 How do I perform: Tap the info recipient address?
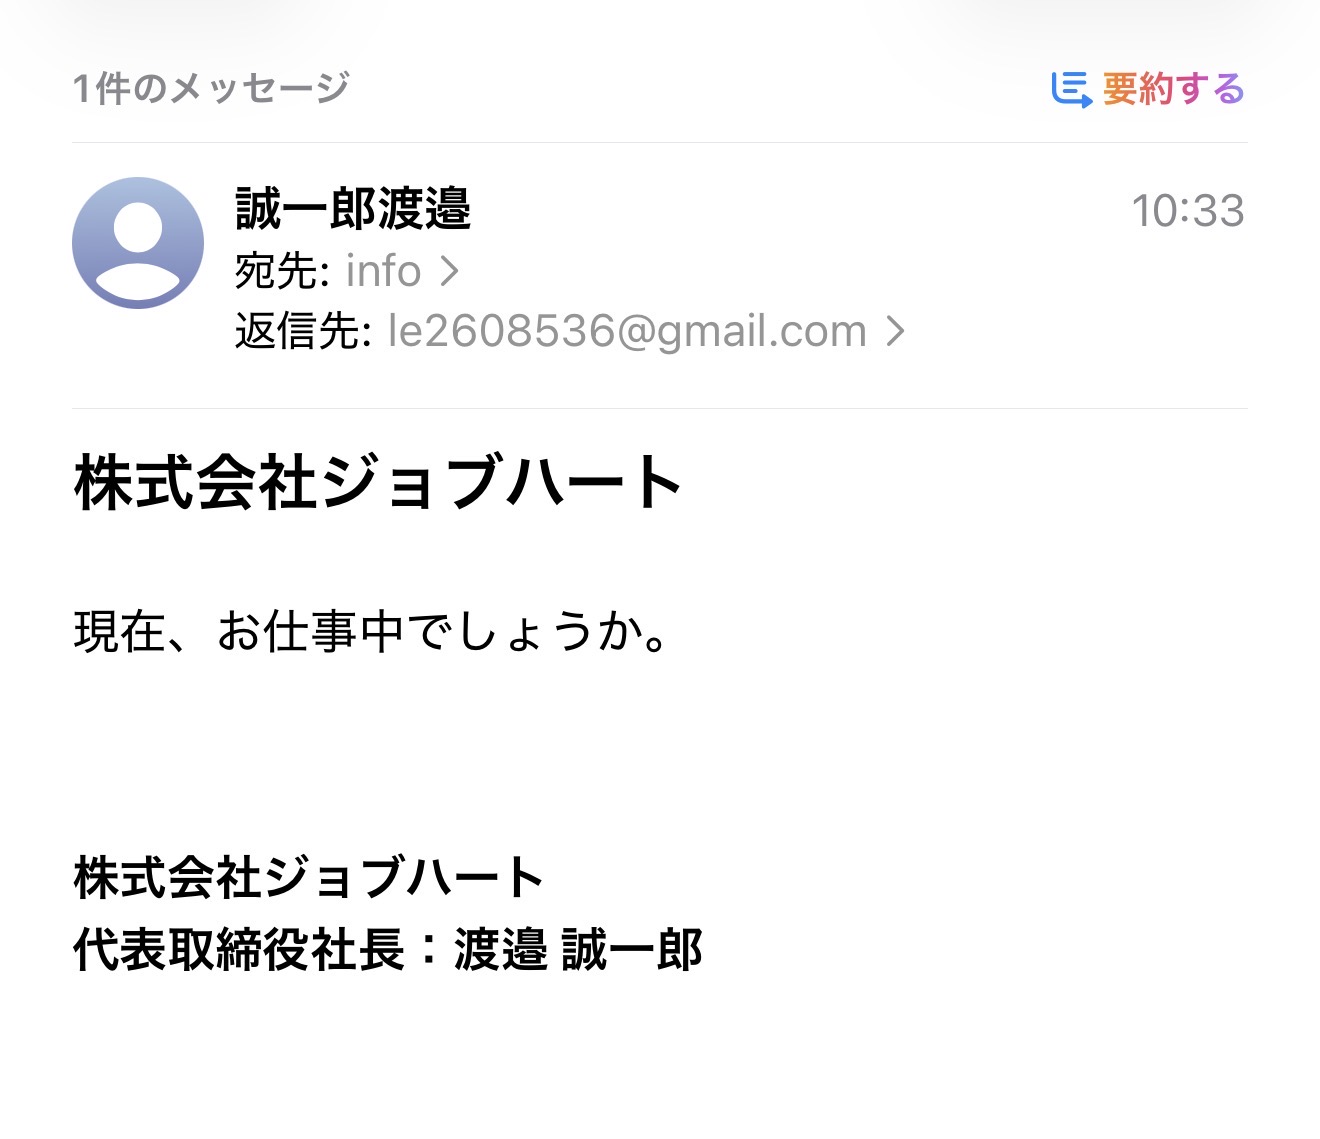[x=383, y=271]
